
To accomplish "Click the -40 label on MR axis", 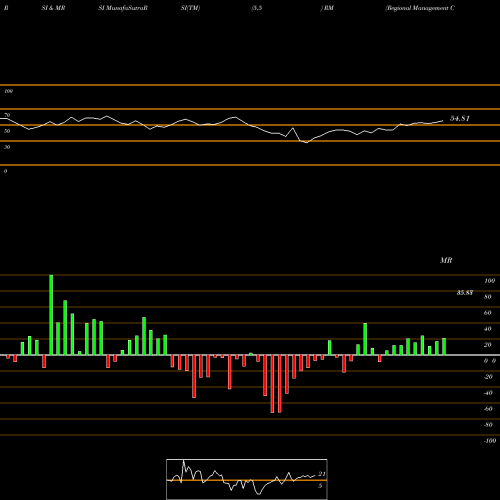I will (x=488, y=393).
